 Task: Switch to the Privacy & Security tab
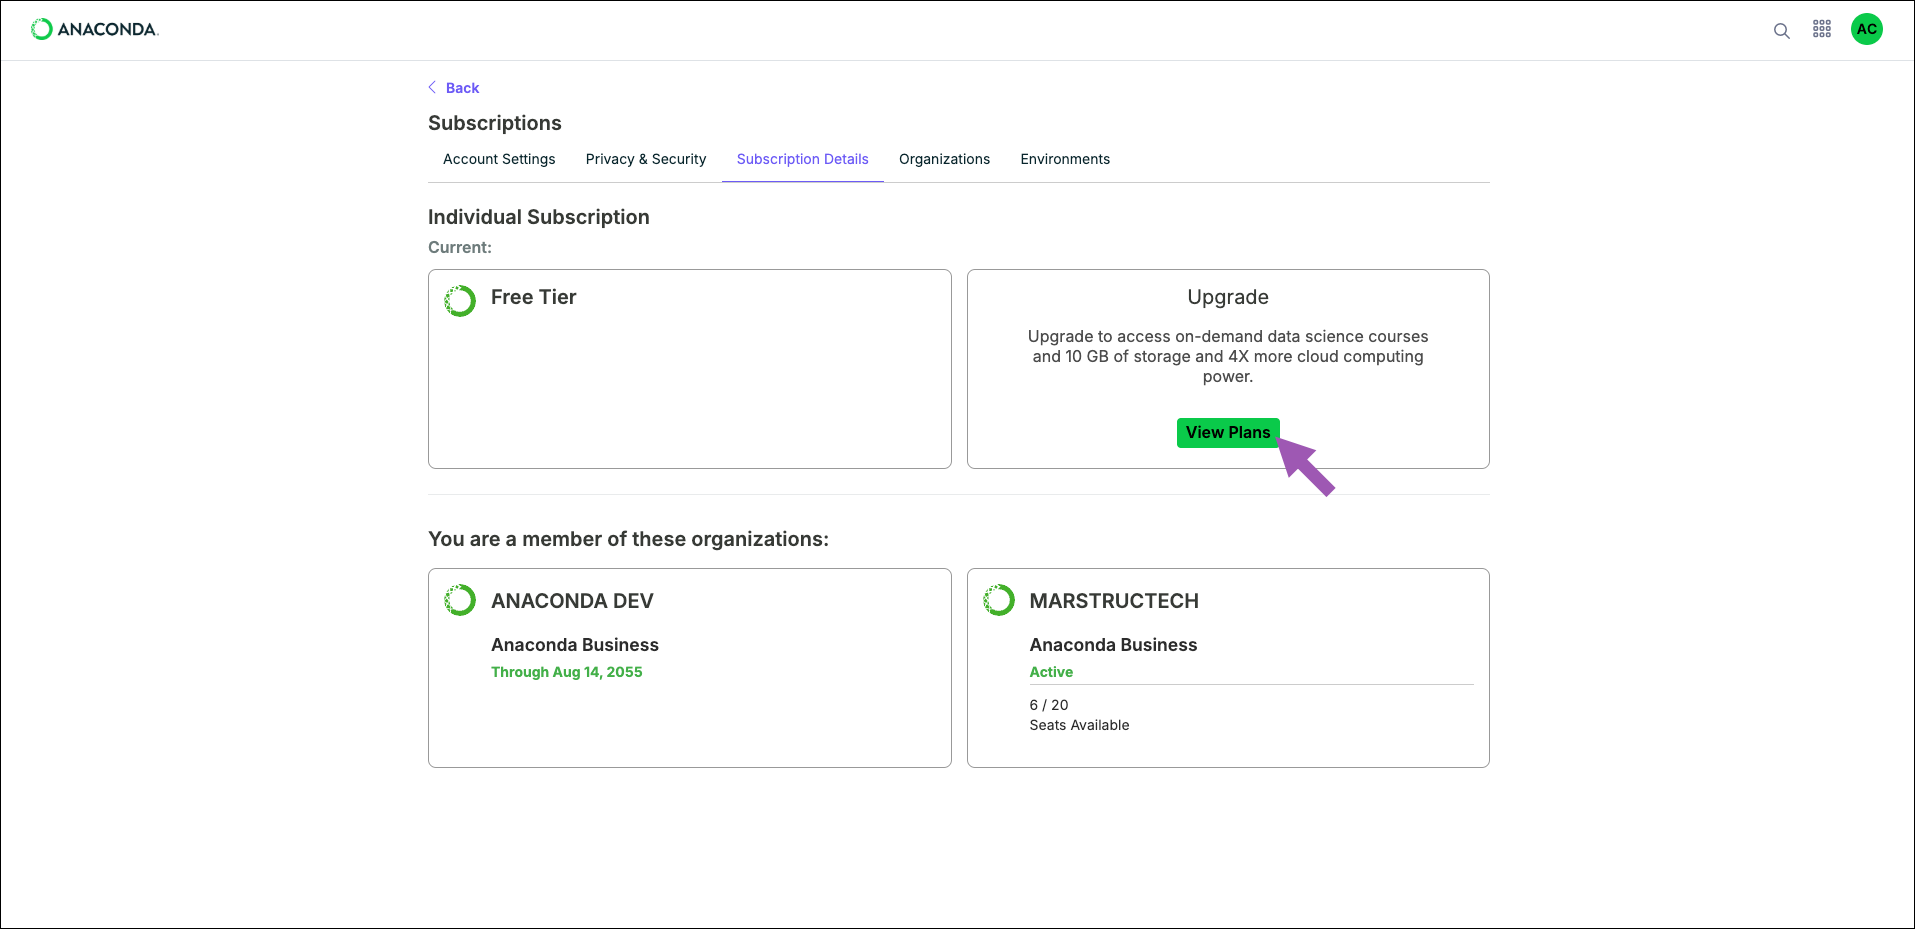[x=646, y=159]
